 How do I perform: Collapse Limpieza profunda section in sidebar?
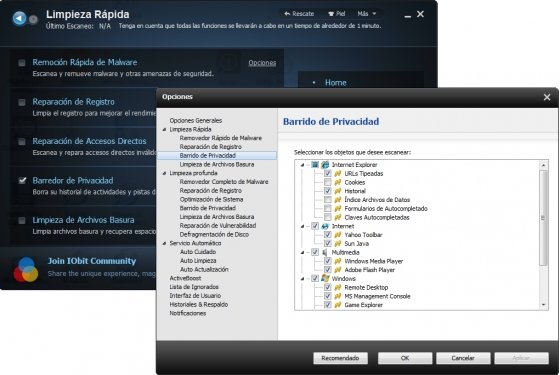[164, 173]
